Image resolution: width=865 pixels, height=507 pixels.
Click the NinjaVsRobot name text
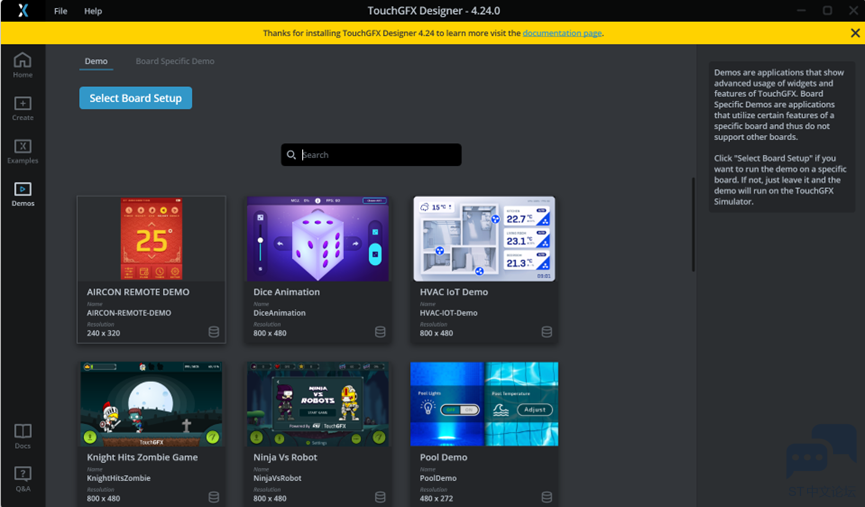277,478
